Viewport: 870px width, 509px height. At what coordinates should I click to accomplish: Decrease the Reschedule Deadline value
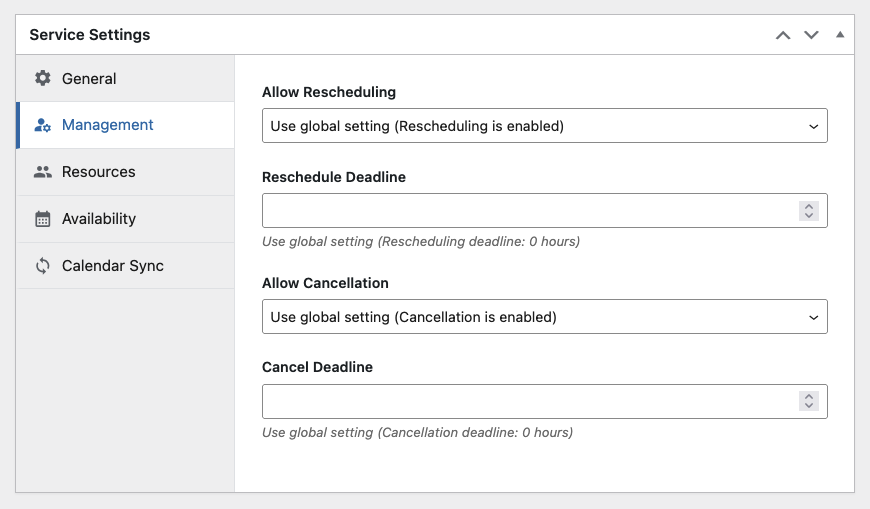tap(809, 215)
